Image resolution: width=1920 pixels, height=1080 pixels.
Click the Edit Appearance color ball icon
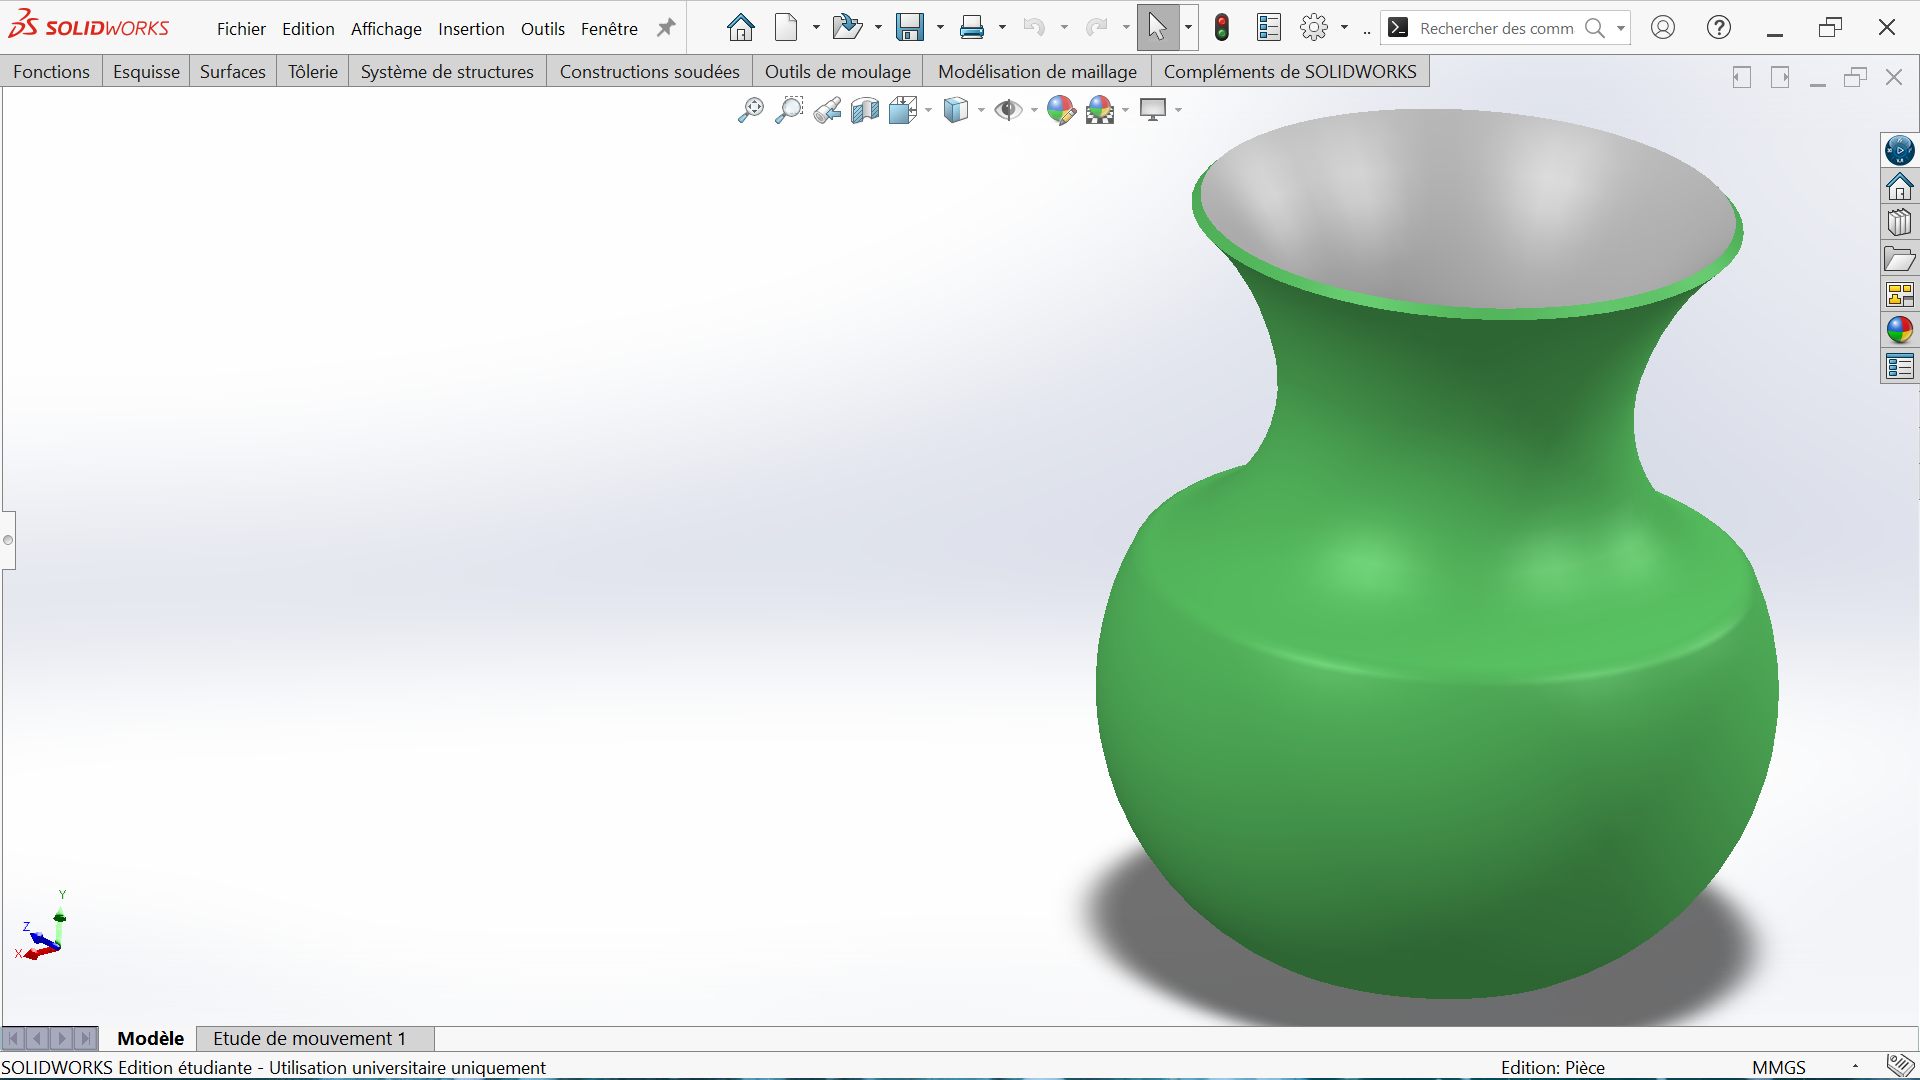tap(1061, 110)
